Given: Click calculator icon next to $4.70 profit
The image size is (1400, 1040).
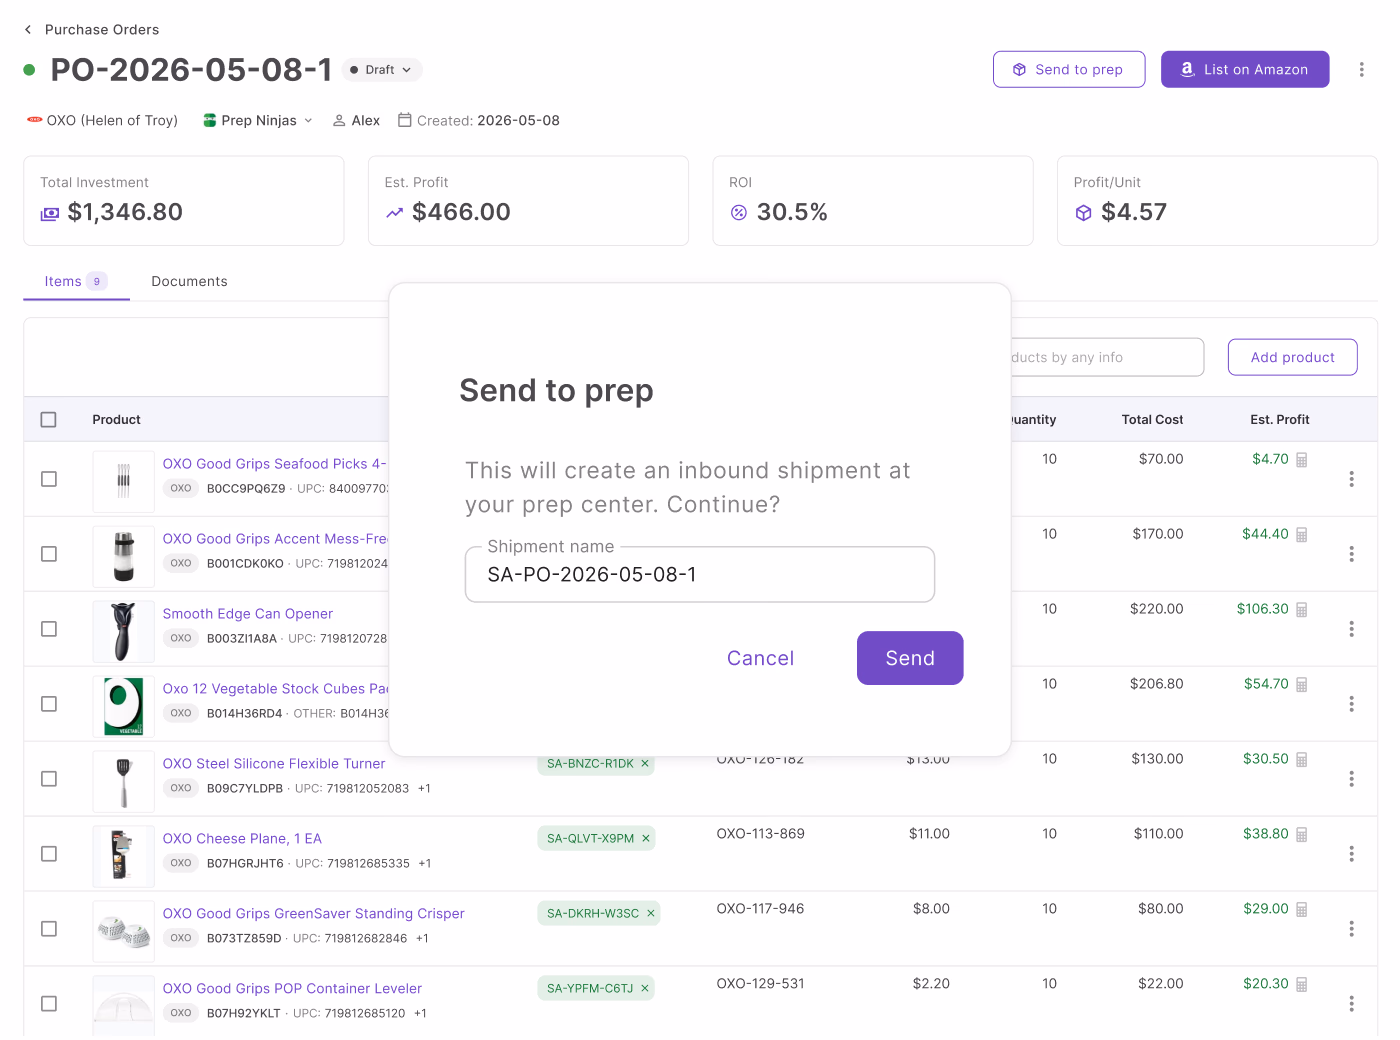Looking at the screenshot, I should (1302, 460).
